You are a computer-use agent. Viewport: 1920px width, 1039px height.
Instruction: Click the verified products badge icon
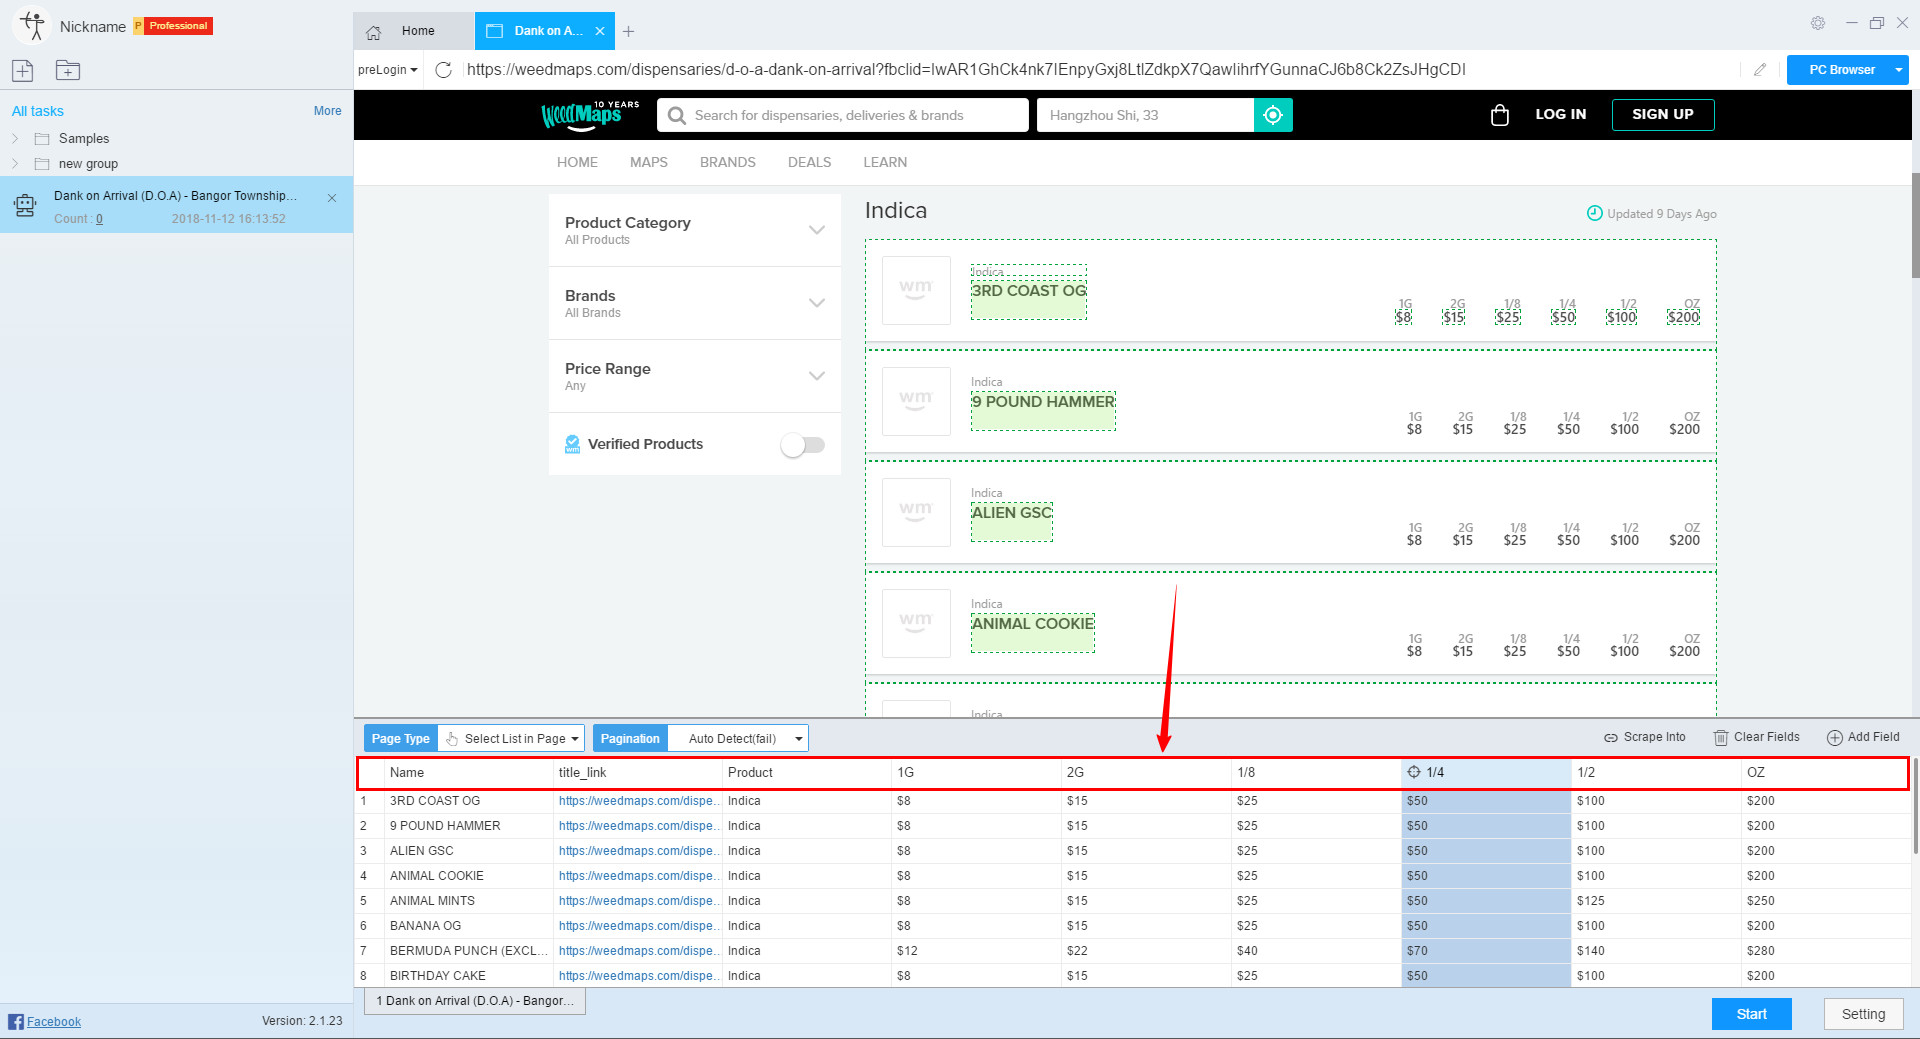tap(572, 444)
